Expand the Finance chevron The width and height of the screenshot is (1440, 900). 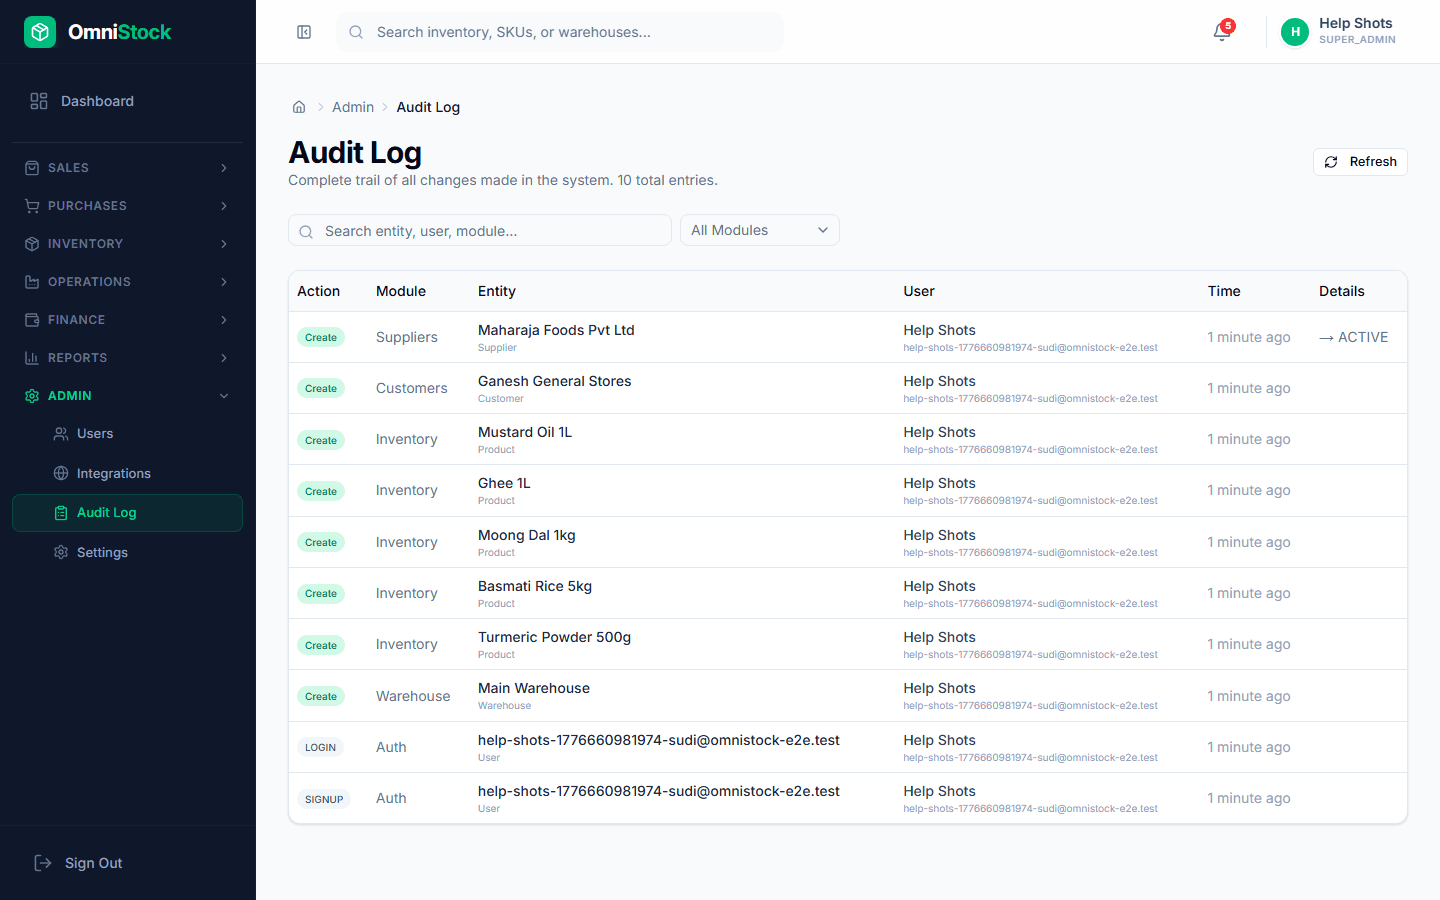[224, 320]
